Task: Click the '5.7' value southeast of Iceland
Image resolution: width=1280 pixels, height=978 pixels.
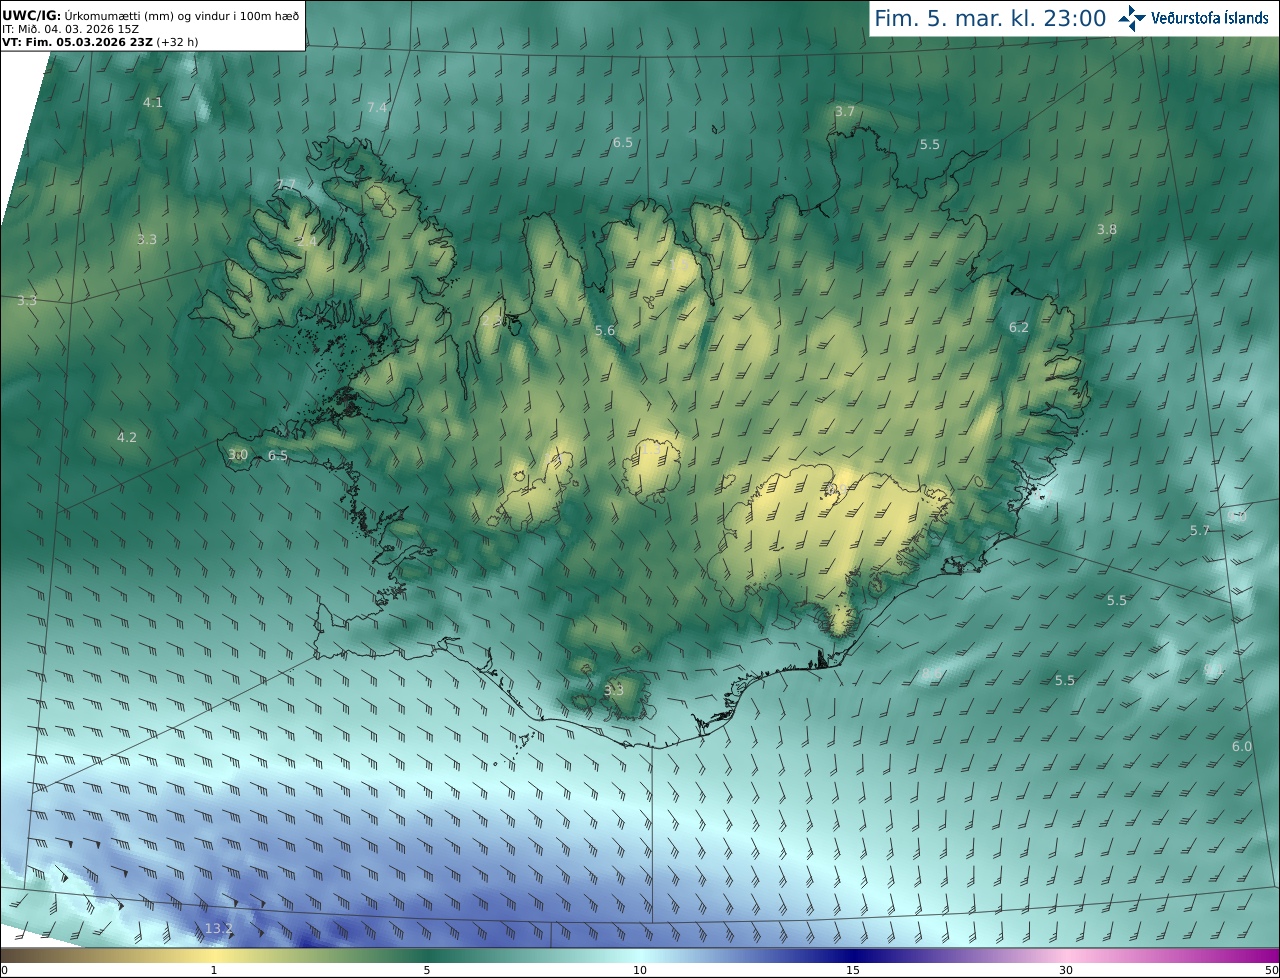Action: [1199, 530]
